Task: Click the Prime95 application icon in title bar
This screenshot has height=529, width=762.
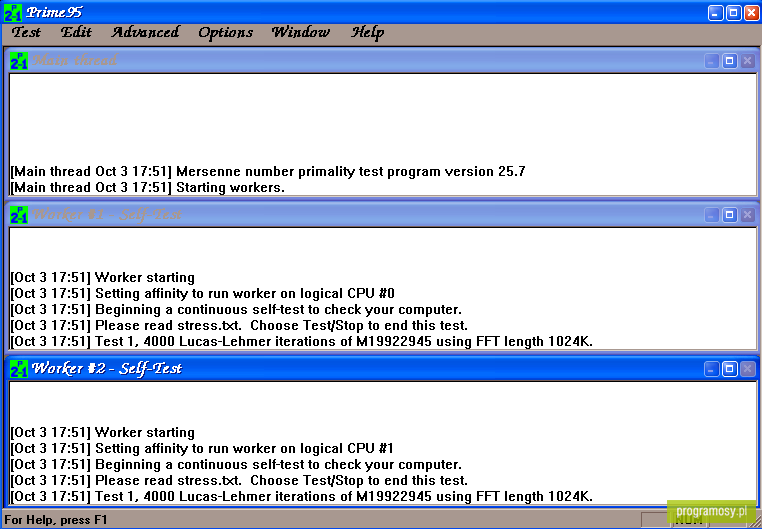Action: 13,13
